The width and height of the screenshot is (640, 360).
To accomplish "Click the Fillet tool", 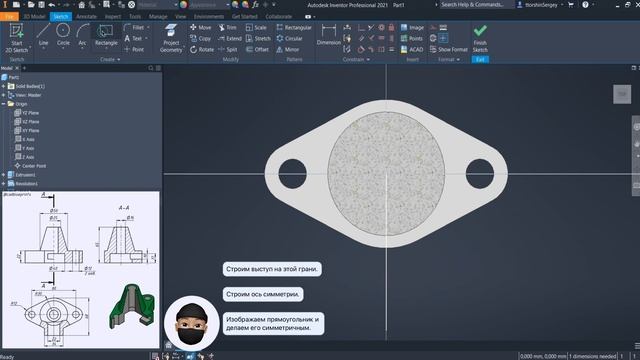I will tap(135, 27).
